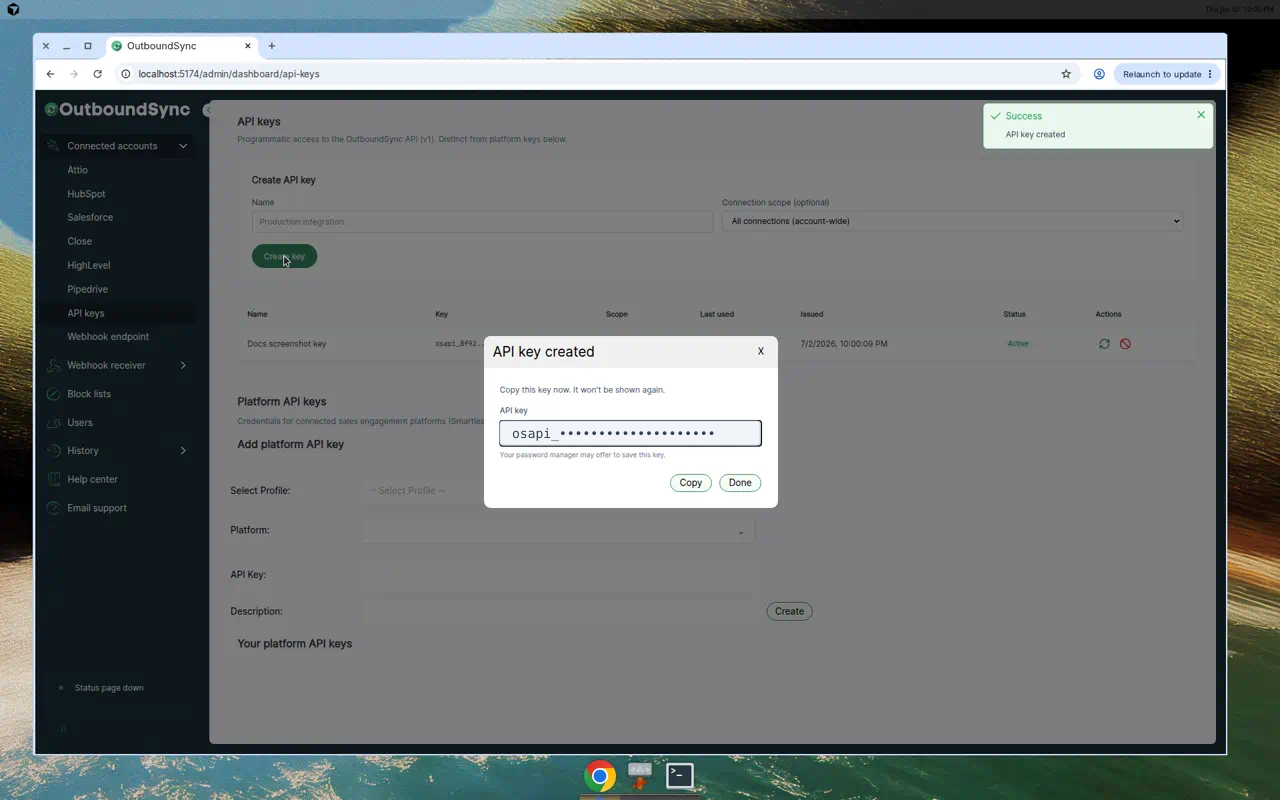Open Attio in the sidebar
This screenshot has width=1280, height=800.
pyautogui.click(x=77, y=170)
